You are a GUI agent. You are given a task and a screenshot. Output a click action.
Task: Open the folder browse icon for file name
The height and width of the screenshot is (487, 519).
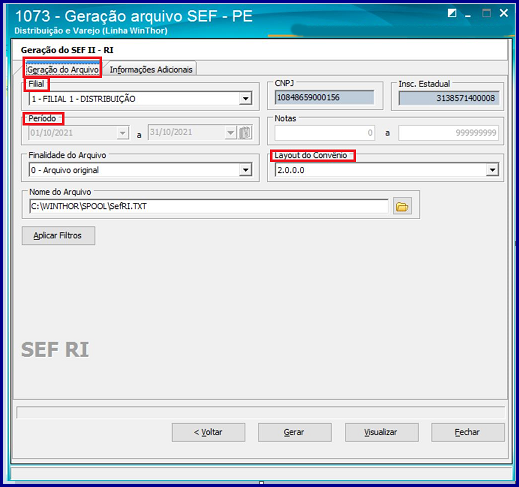click(x=402, y=206)
